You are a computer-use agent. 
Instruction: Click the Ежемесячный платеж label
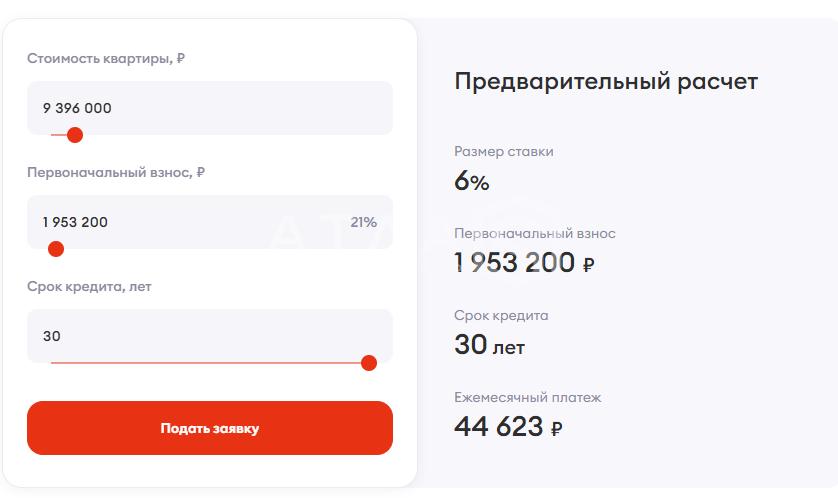(527, 397)
